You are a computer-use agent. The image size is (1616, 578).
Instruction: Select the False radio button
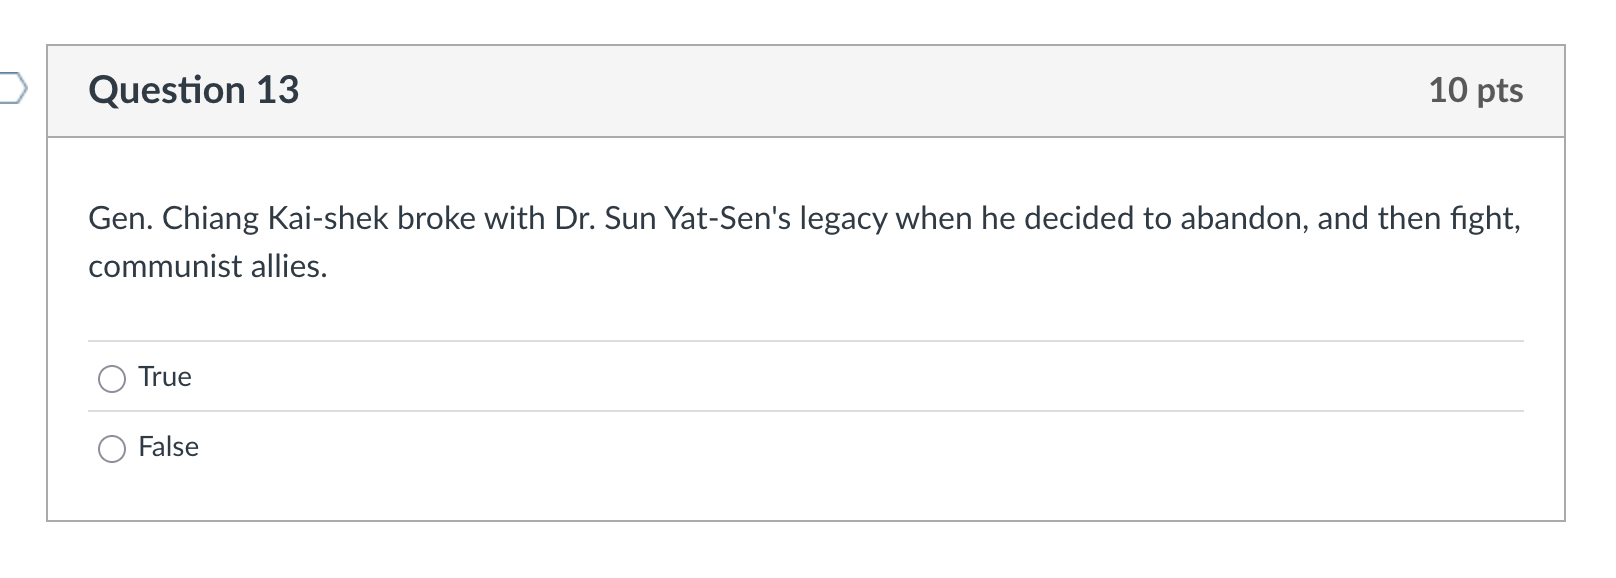(x=112, y=449)
